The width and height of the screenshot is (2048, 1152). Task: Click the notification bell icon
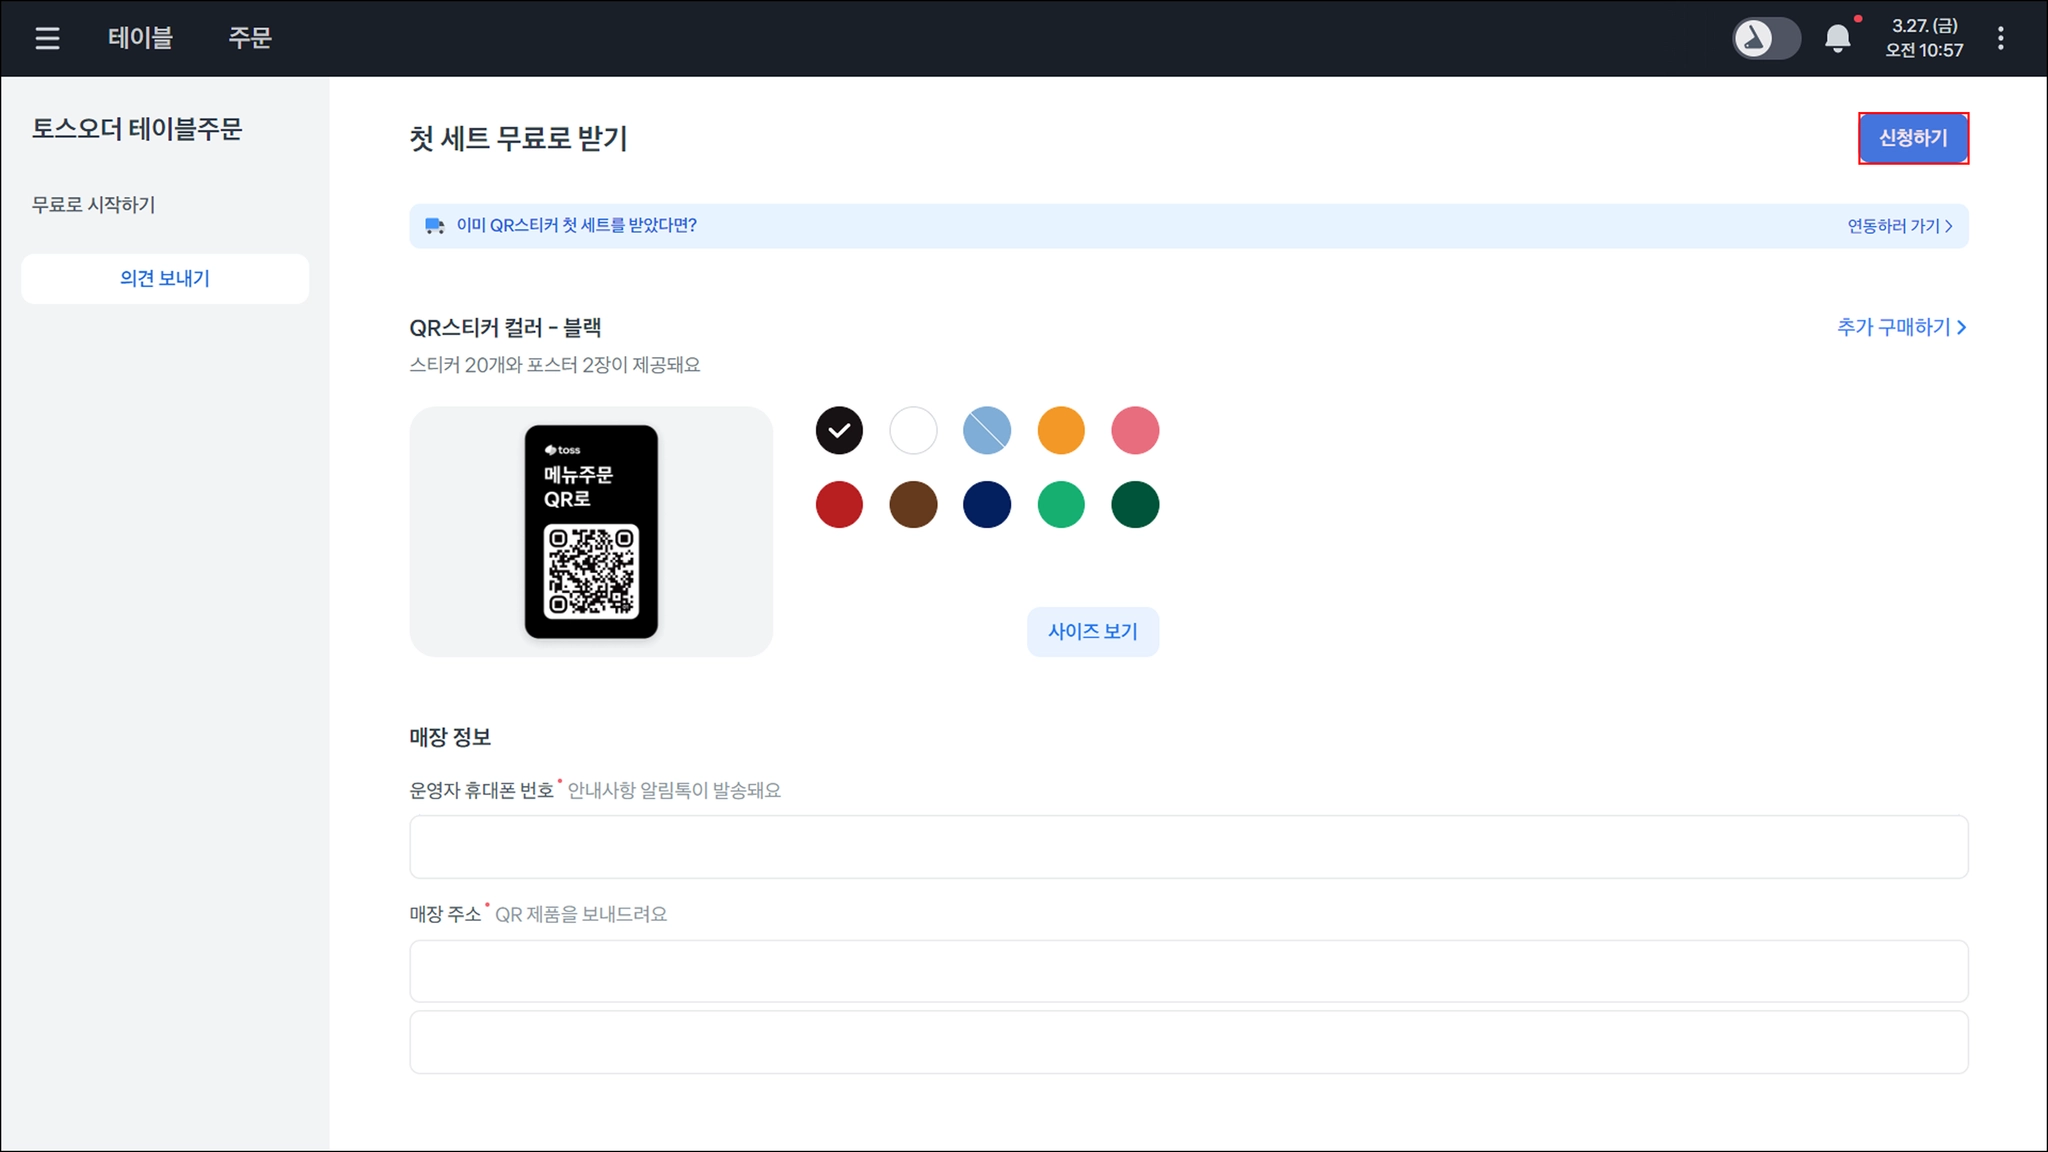[1837, 39]
